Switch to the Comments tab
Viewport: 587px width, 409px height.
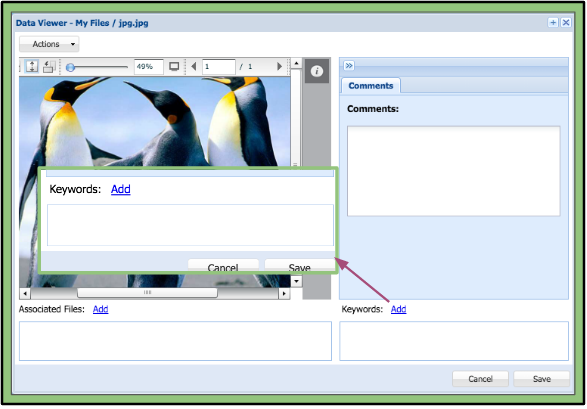(371, 86)
